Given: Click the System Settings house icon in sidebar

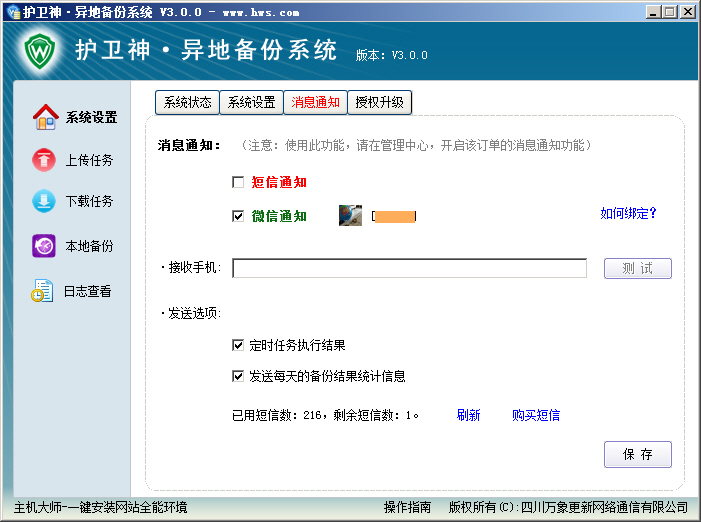Looking at the screenshot, I should tap(45, 118).
